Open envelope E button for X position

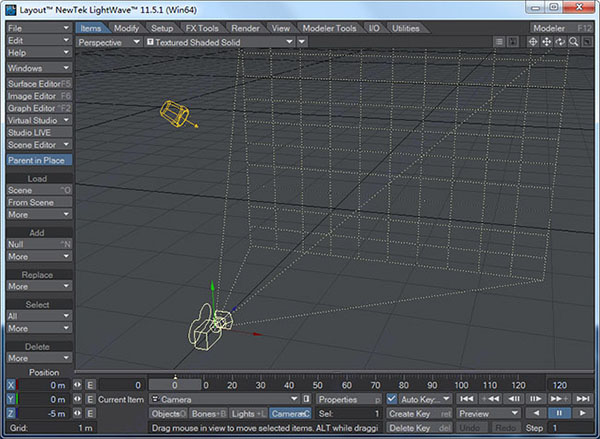90,385
